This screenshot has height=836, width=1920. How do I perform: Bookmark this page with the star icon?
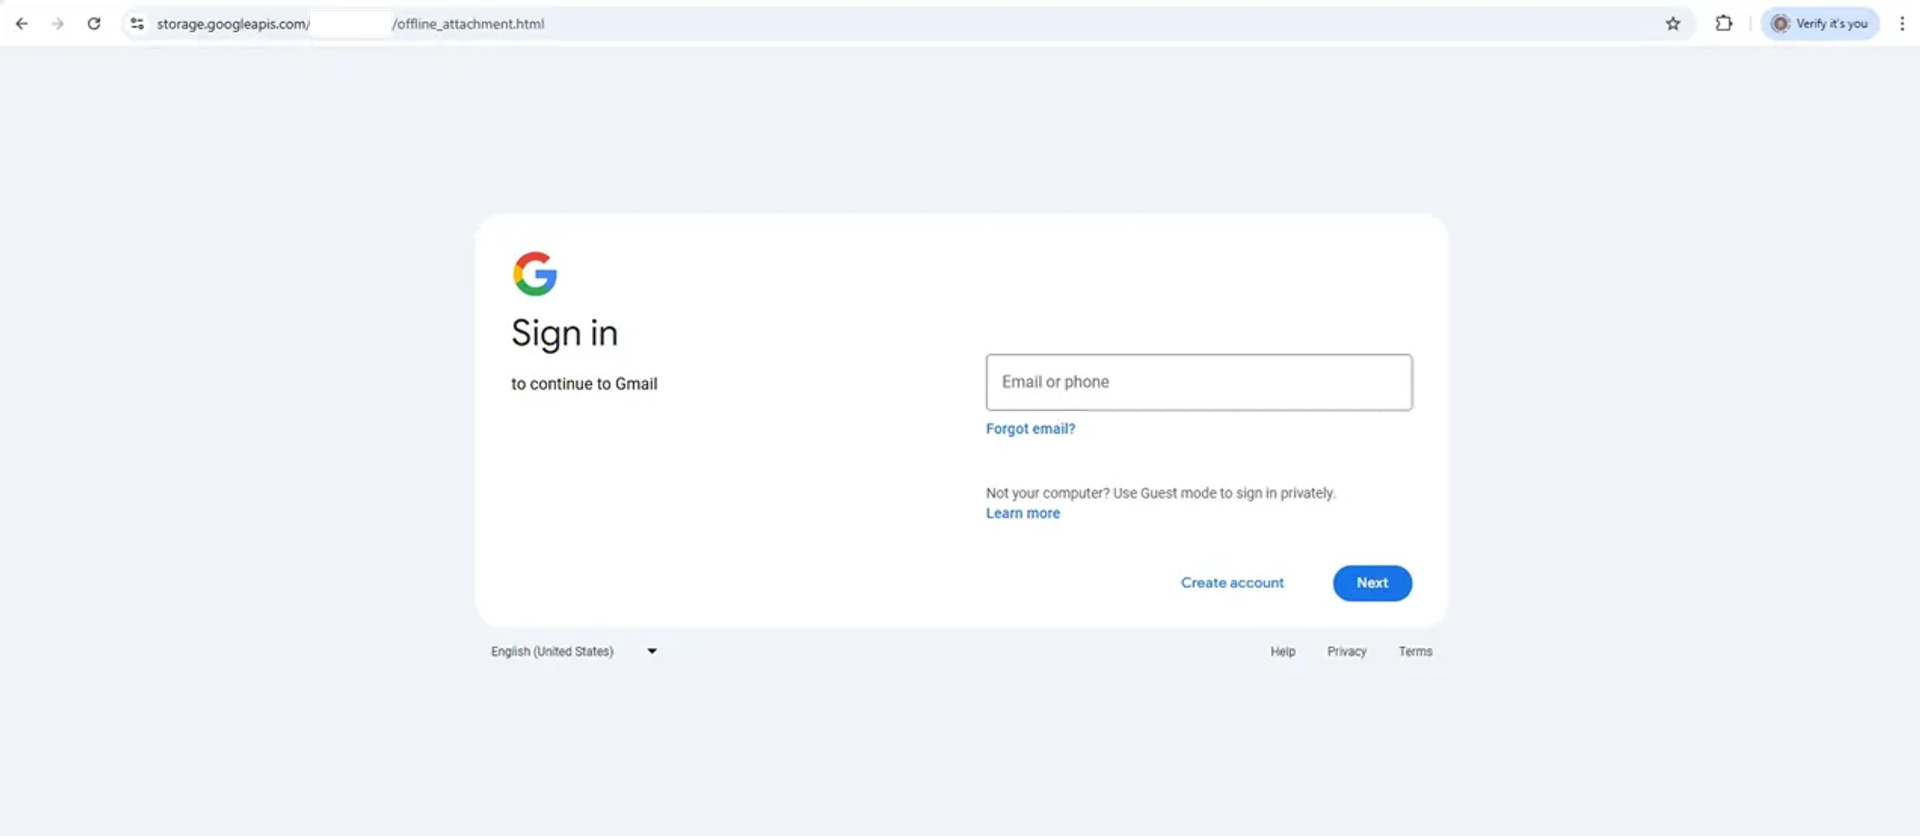coord(1673,24)
